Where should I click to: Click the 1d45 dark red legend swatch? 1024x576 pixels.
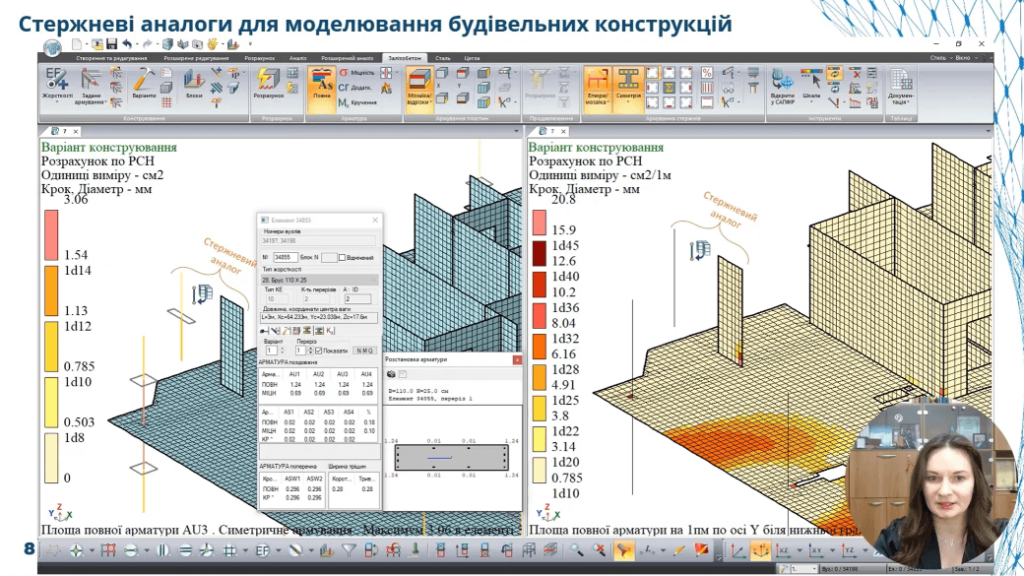coord(539,253)
